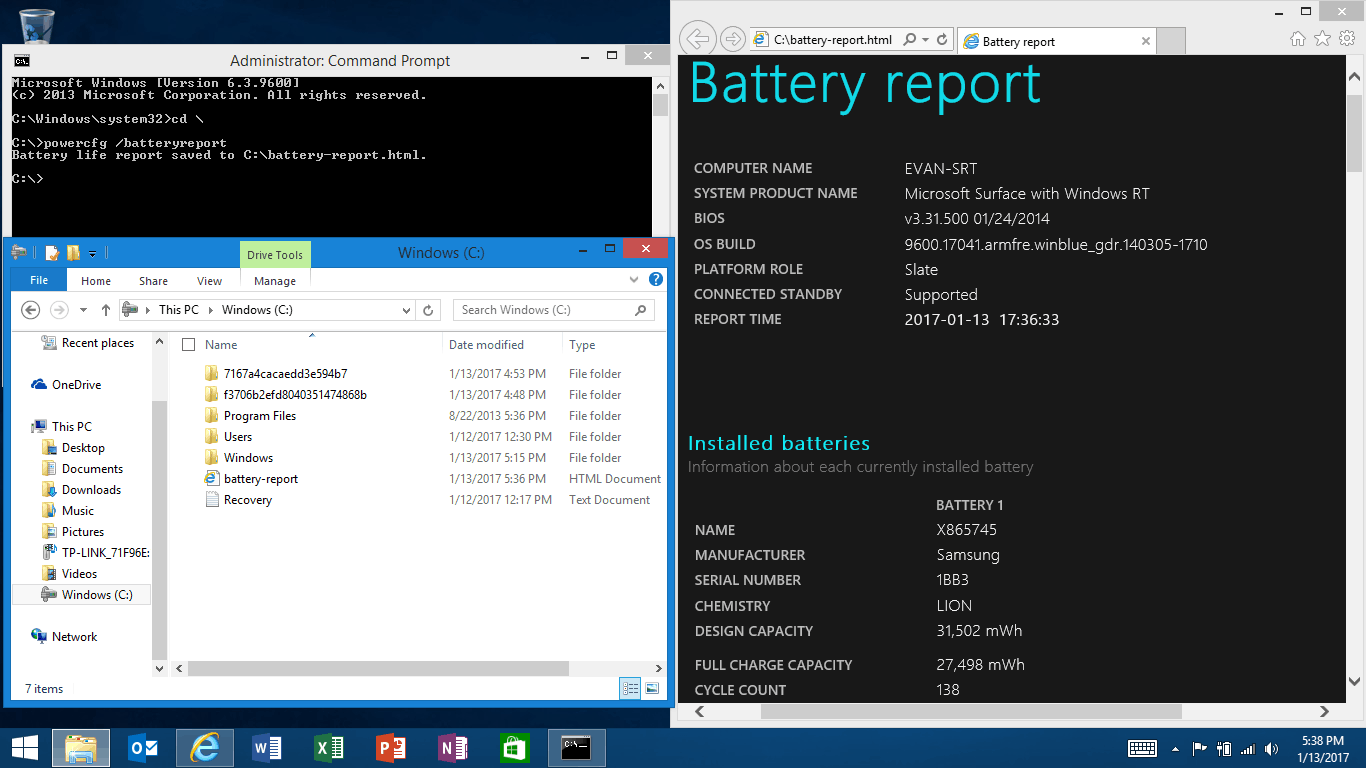Open Internet Explorer Tools gear menu
The image size is (1366, 768).
1346,38
